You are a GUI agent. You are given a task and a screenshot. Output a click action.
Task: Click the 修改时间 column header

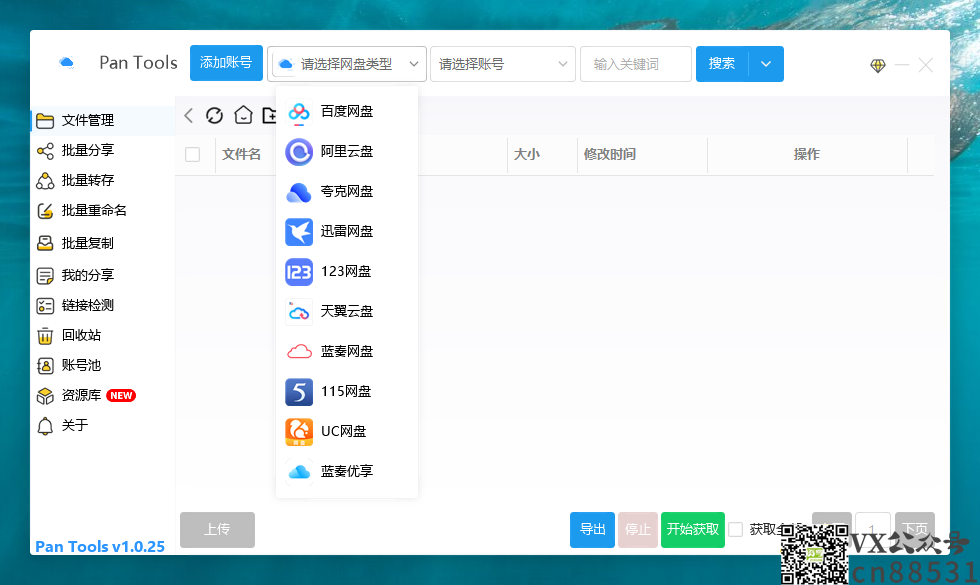610,154
